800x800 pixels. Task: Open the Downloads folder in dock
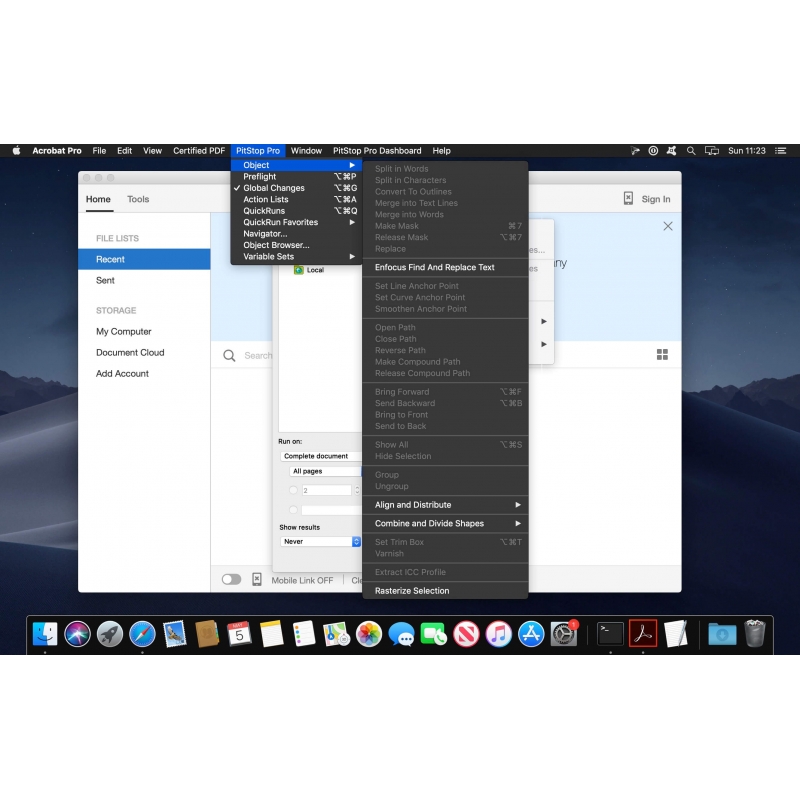click(722, 634)
